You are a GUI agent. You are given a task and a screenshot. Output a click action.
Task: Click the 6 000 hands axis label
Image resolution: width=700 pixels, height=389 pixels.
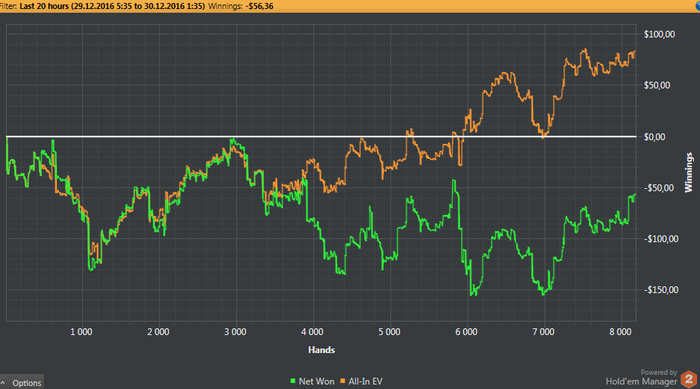[x=467, y=332]
